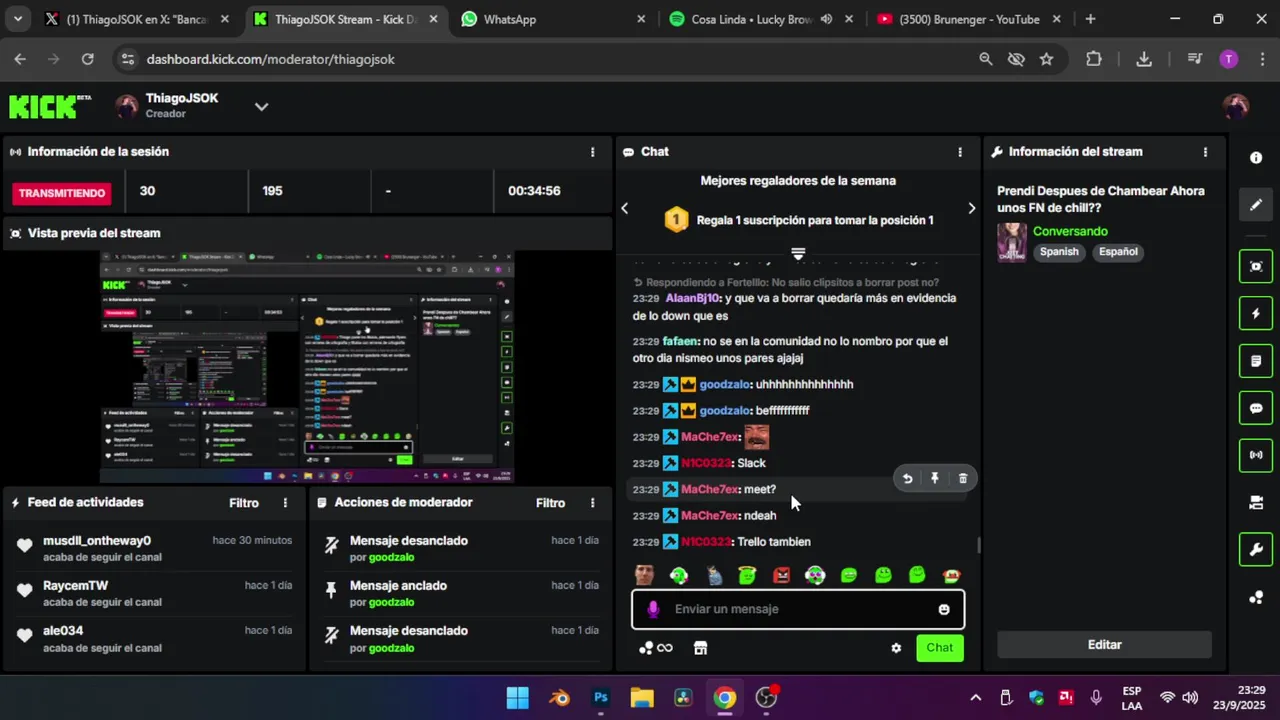Viewport: 1280px width, 720px height.
Task: Click the emote image in MaChe7ex message
Action: [x=757, y=437]
